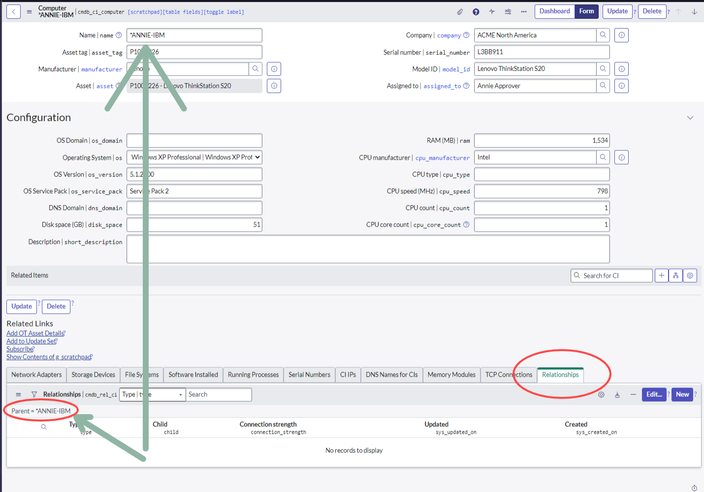Collapse the Configuration section chevron
The width and height of the screenshot is (704, 492).
point(690,118)
